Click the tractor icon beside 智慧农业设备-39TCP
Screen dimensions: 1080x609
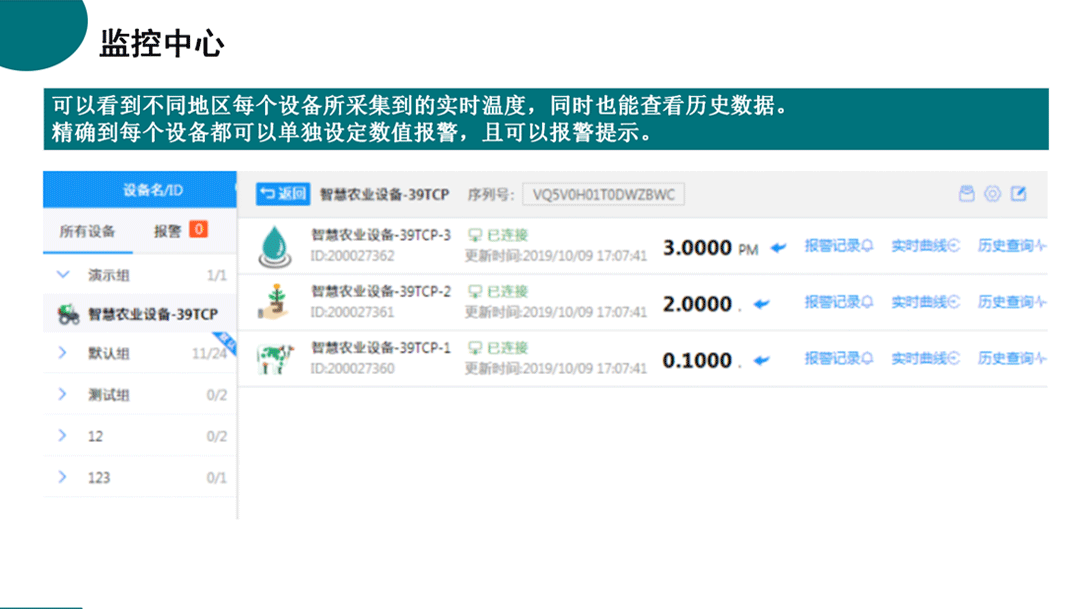[x=68, y=315]
